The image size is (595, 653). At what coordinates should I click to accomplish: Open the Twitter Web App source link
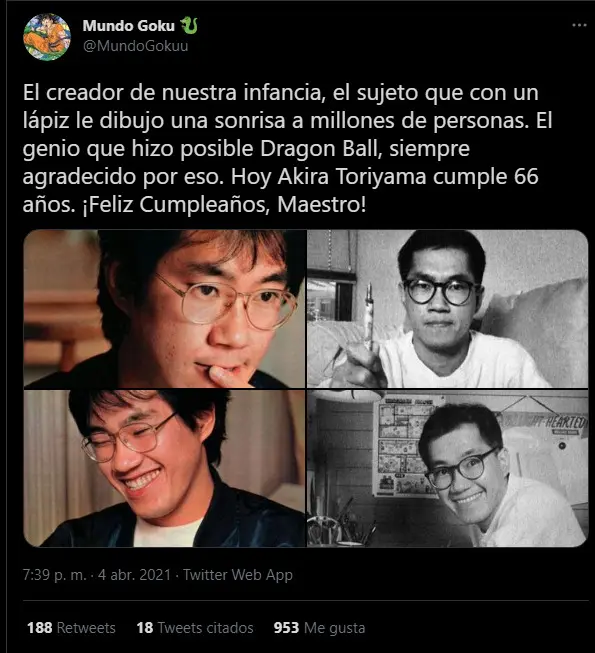pos(238,575)
